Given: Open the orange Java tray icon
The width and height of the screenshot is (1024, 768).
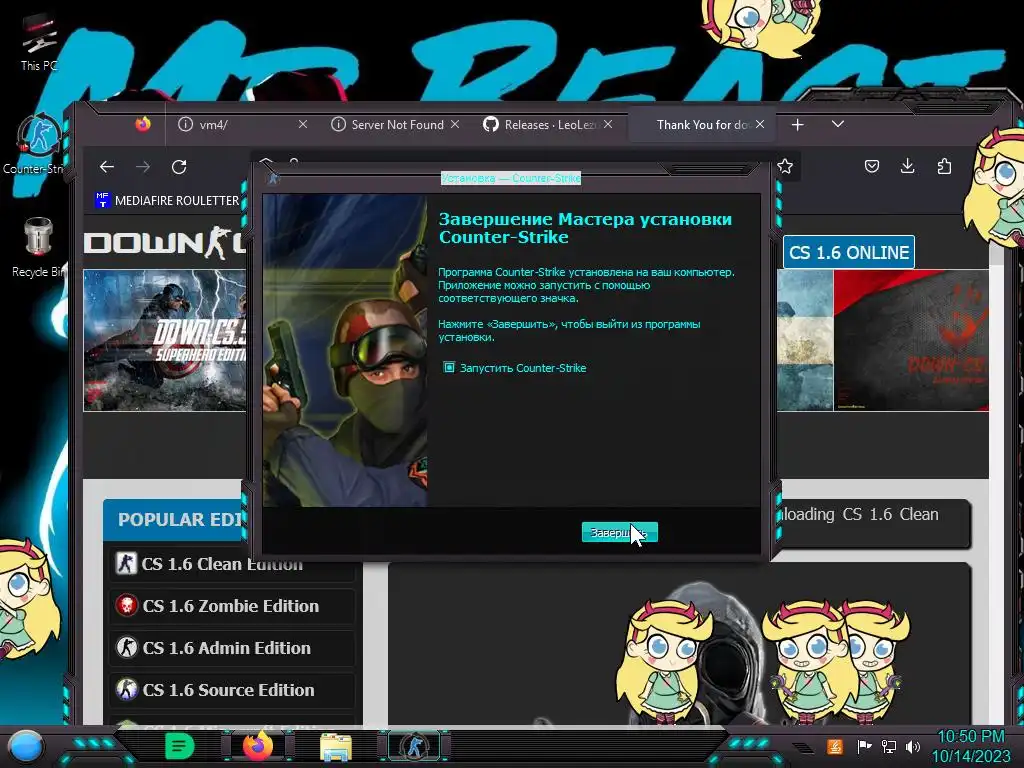Looking at the screenshot, I should [835, 746].
